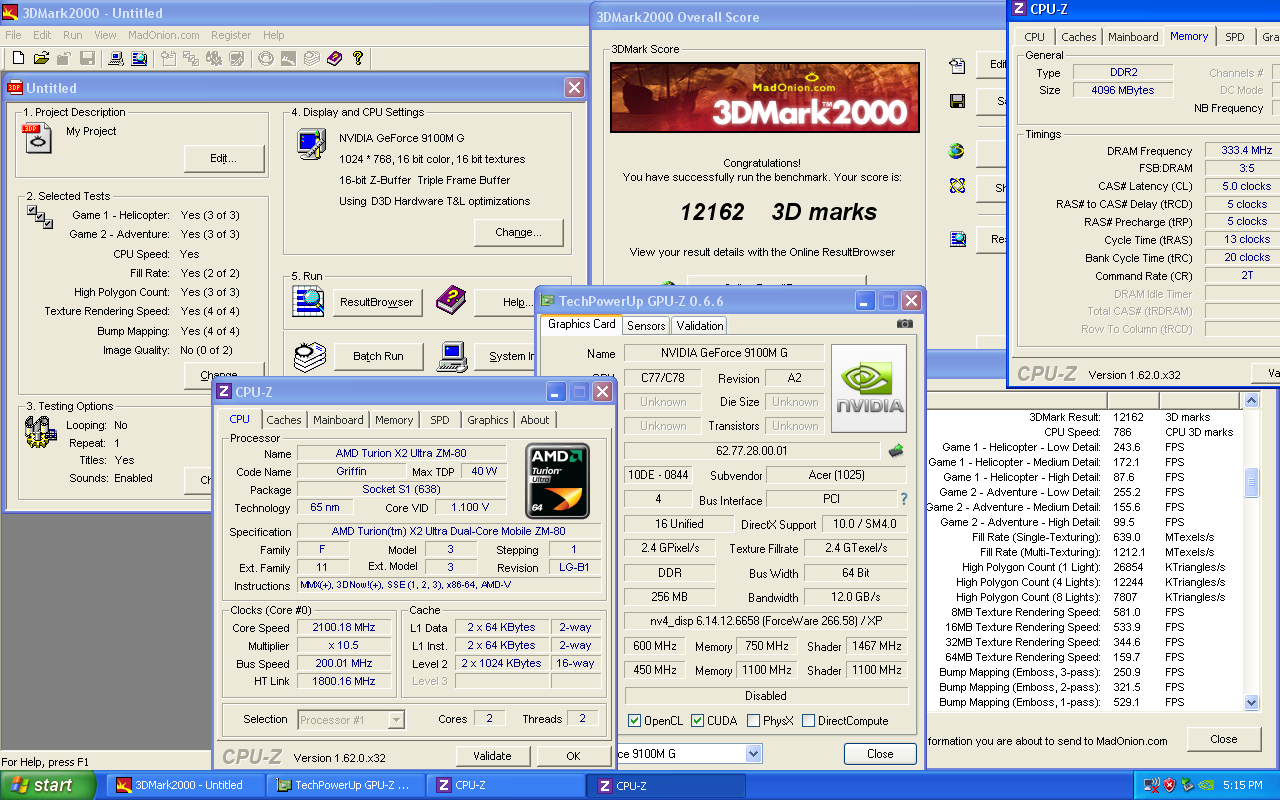Click the Windows start button
Screen dimensions: 1280x800
coord(48,785)
